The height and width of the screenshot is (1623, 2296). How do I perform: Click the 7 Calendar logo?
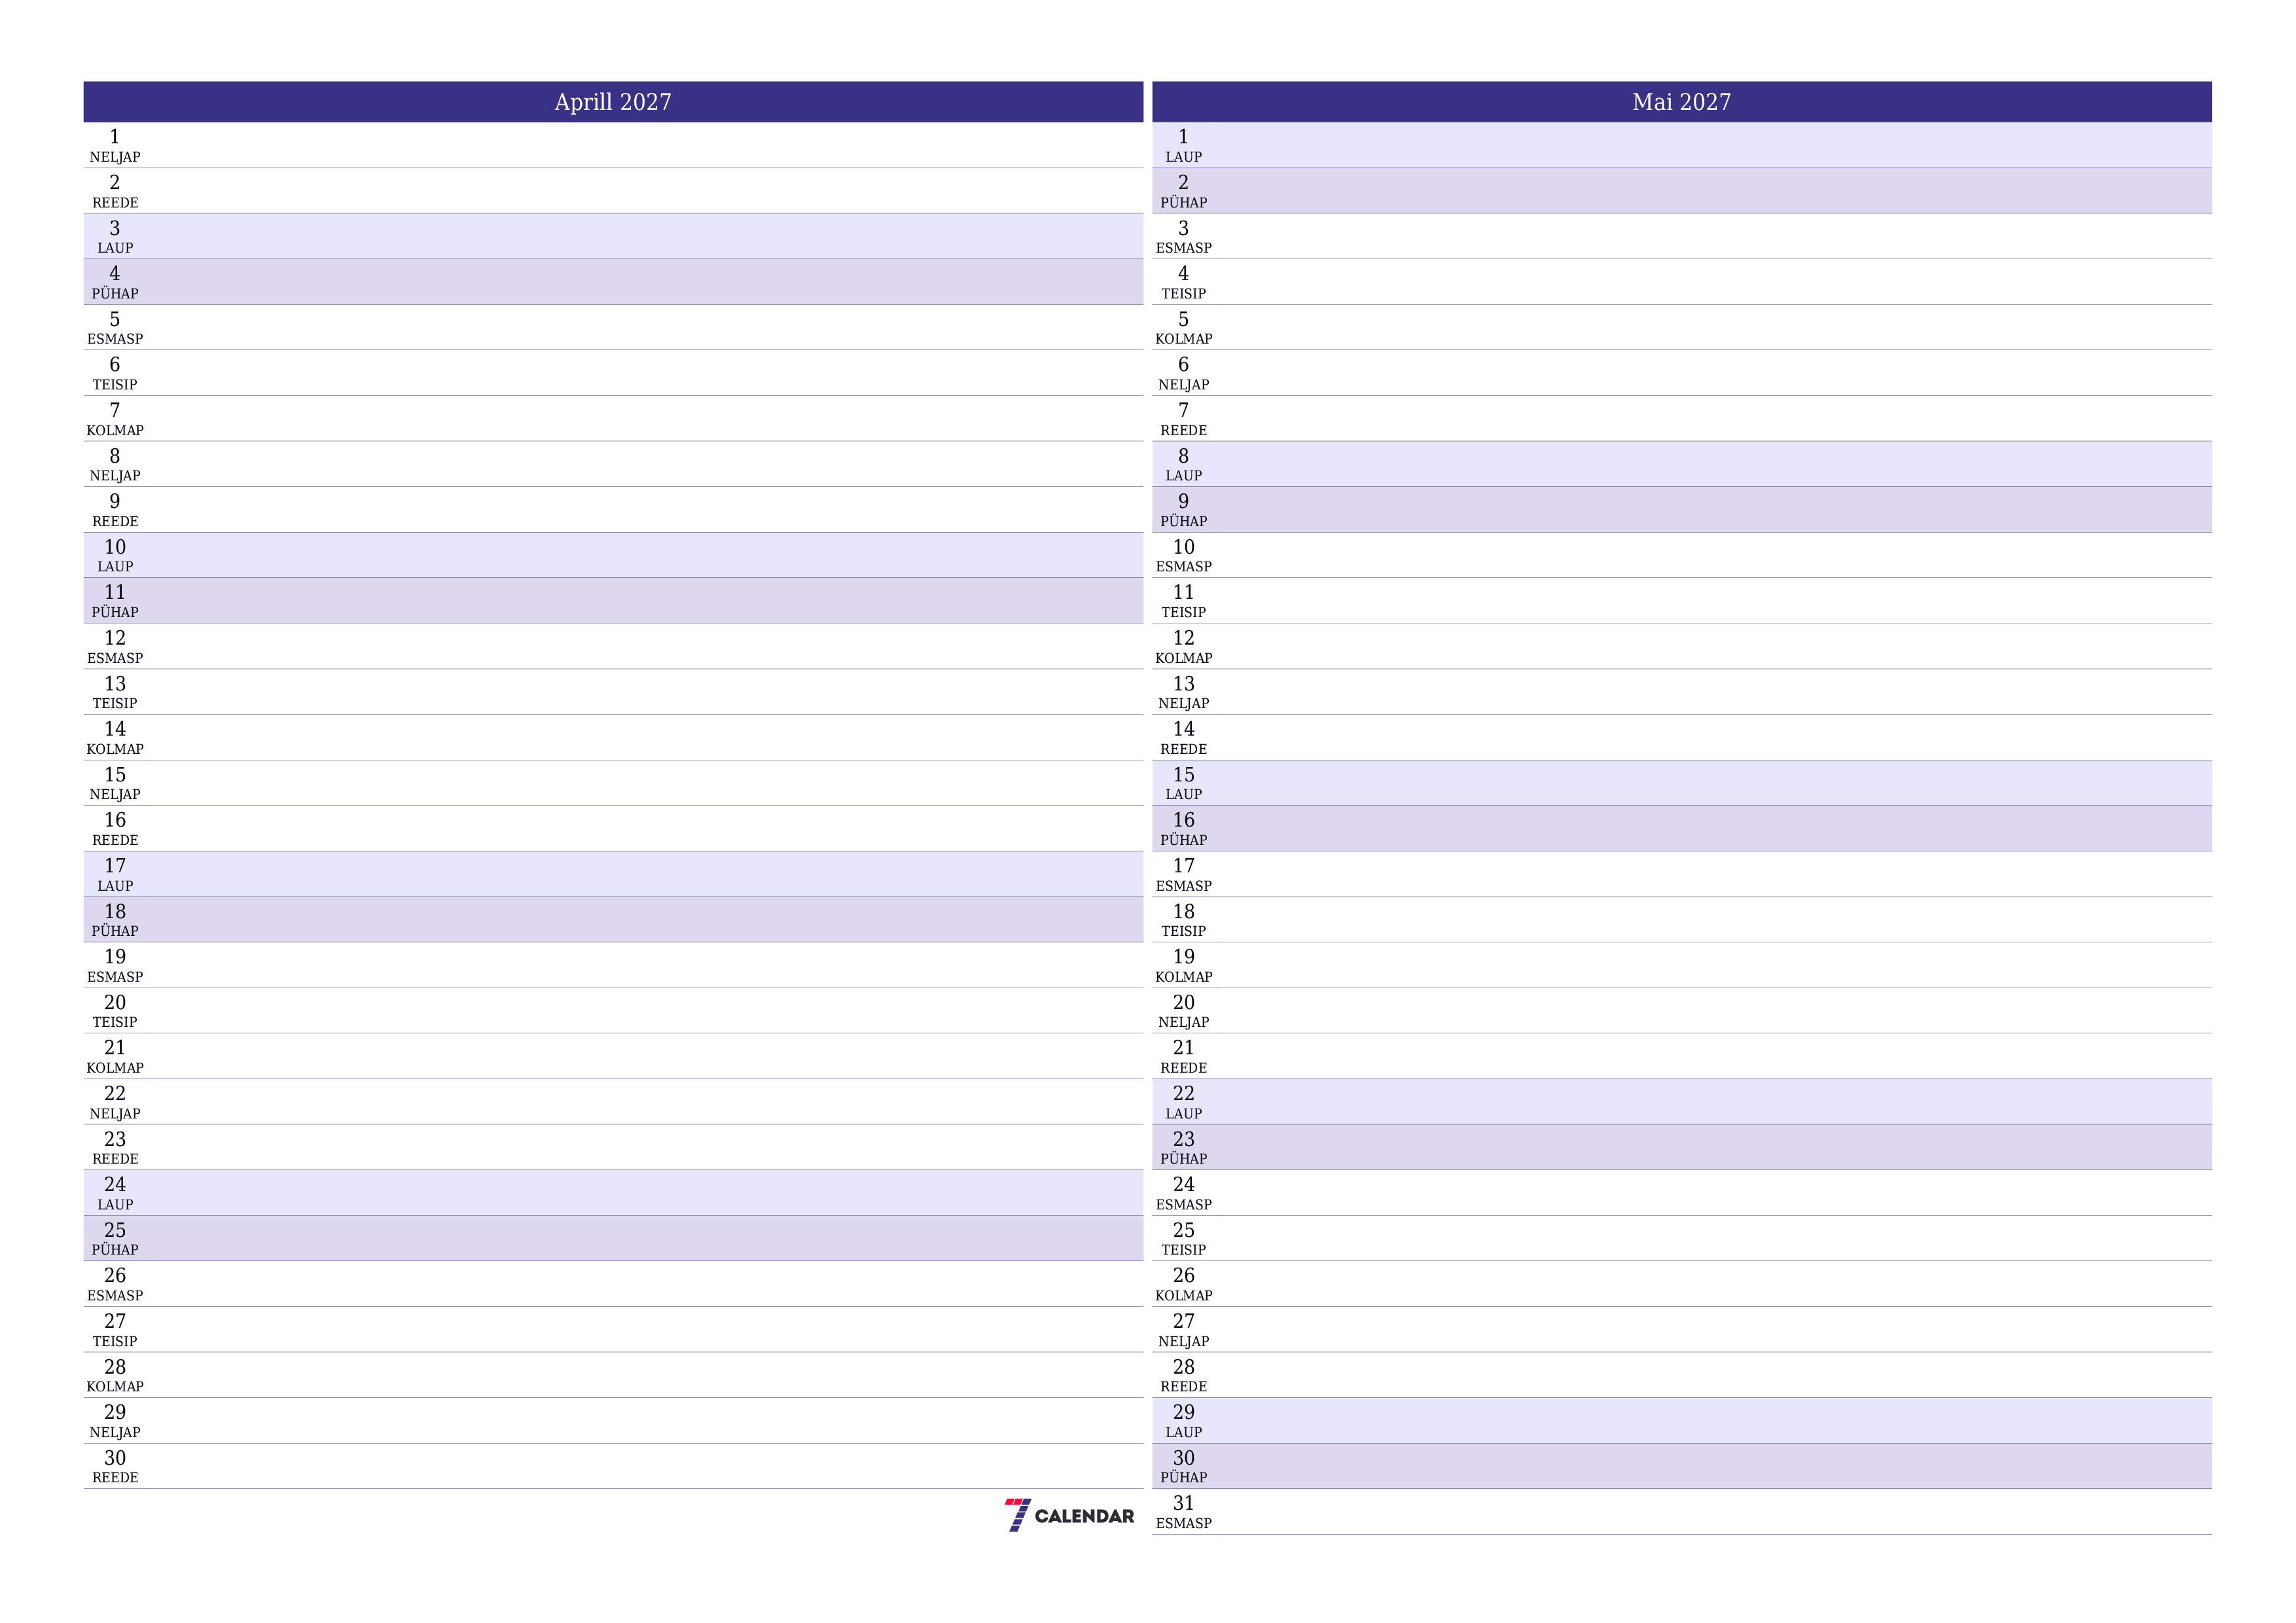[x=1069, y=1515]
